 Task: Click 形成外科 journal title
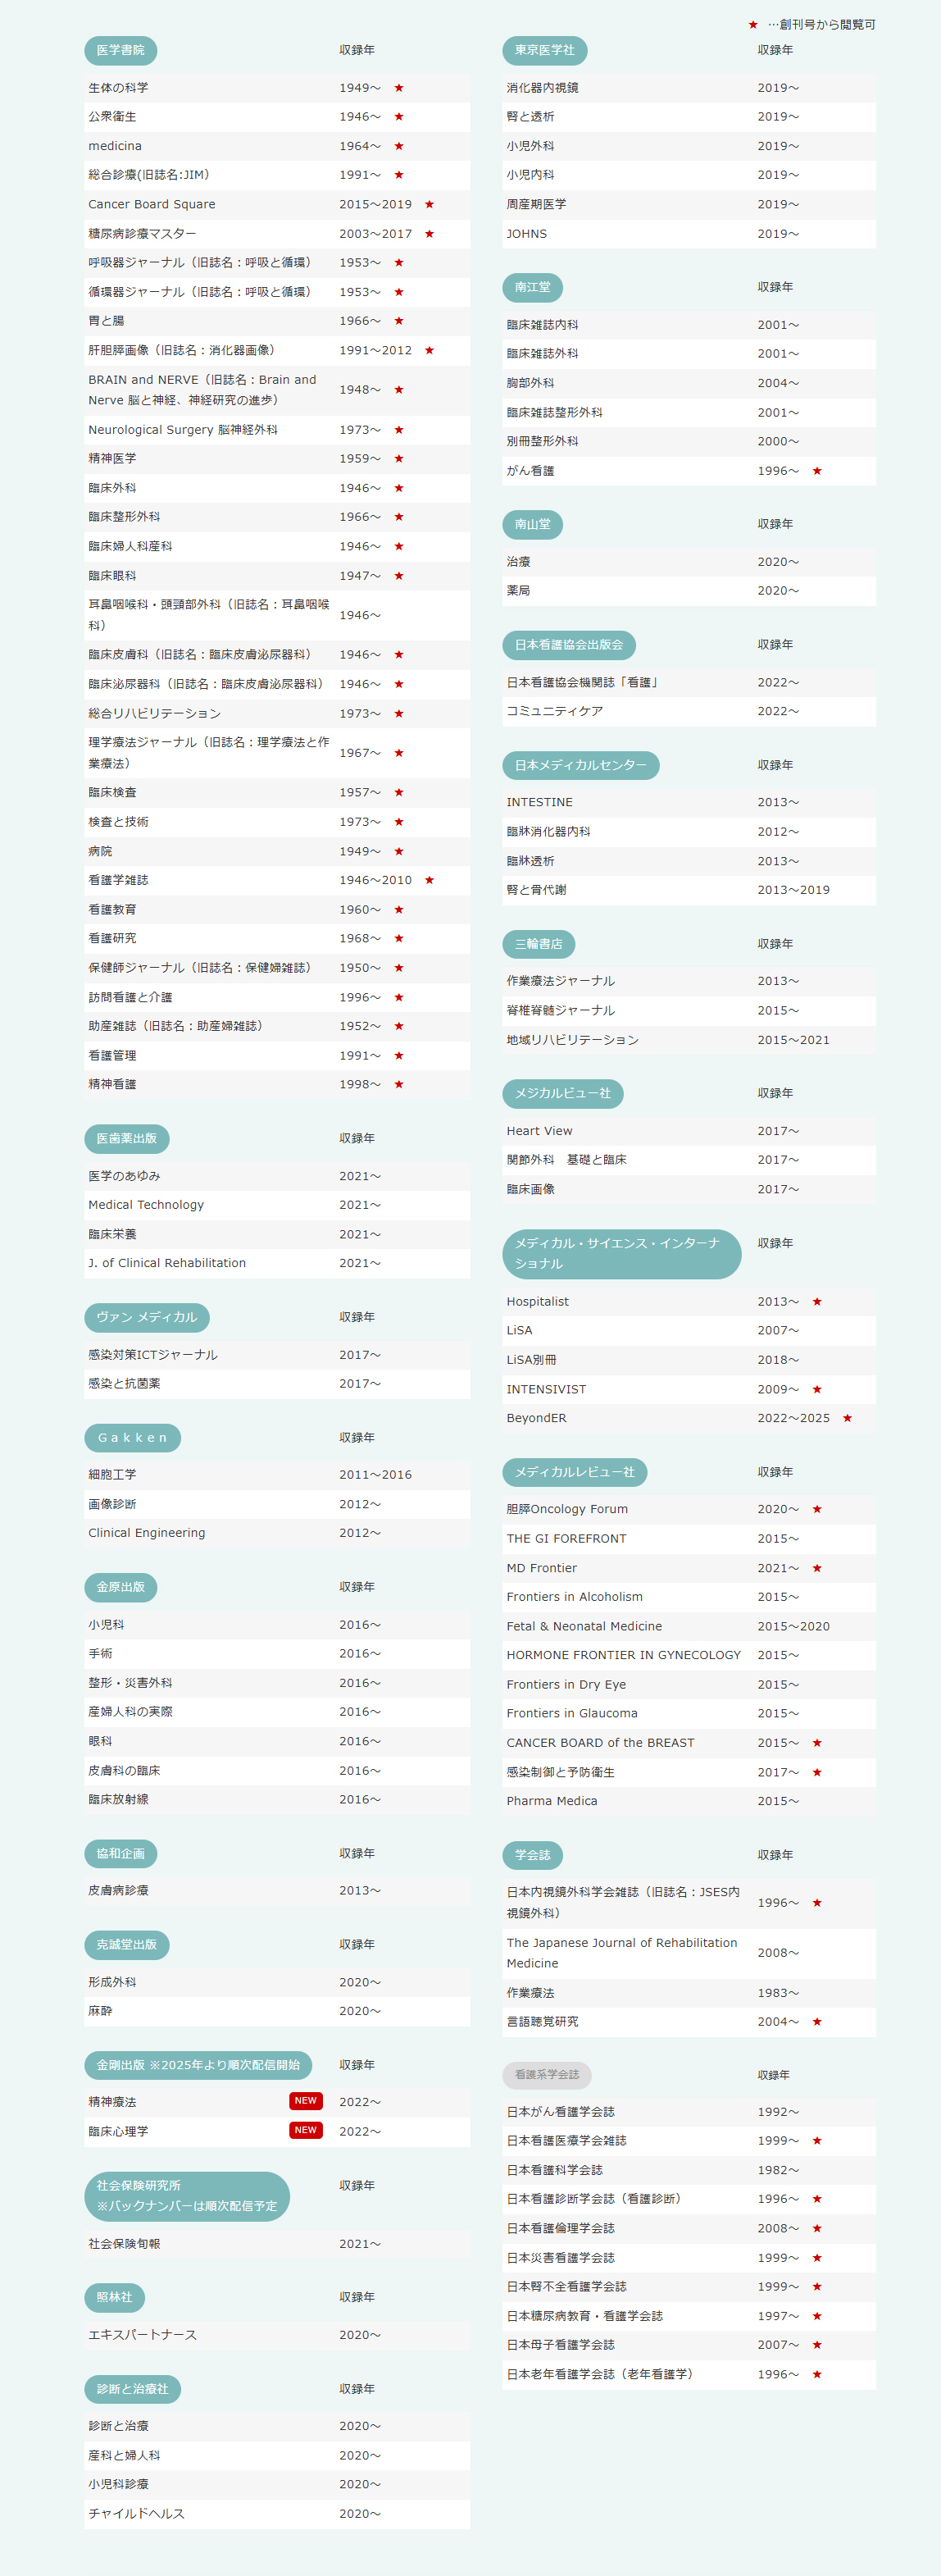point(112,1982)
